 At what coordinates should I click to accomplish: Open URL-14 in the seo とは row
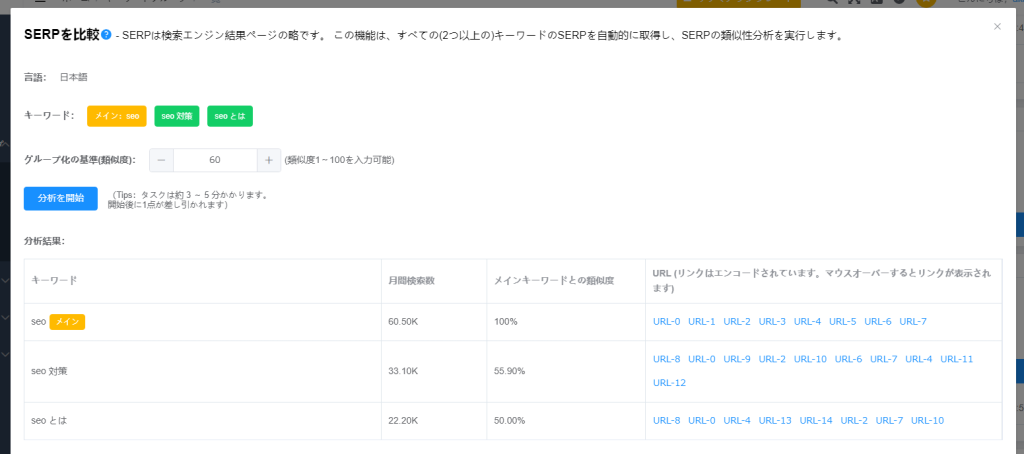(x=816, y=421)
